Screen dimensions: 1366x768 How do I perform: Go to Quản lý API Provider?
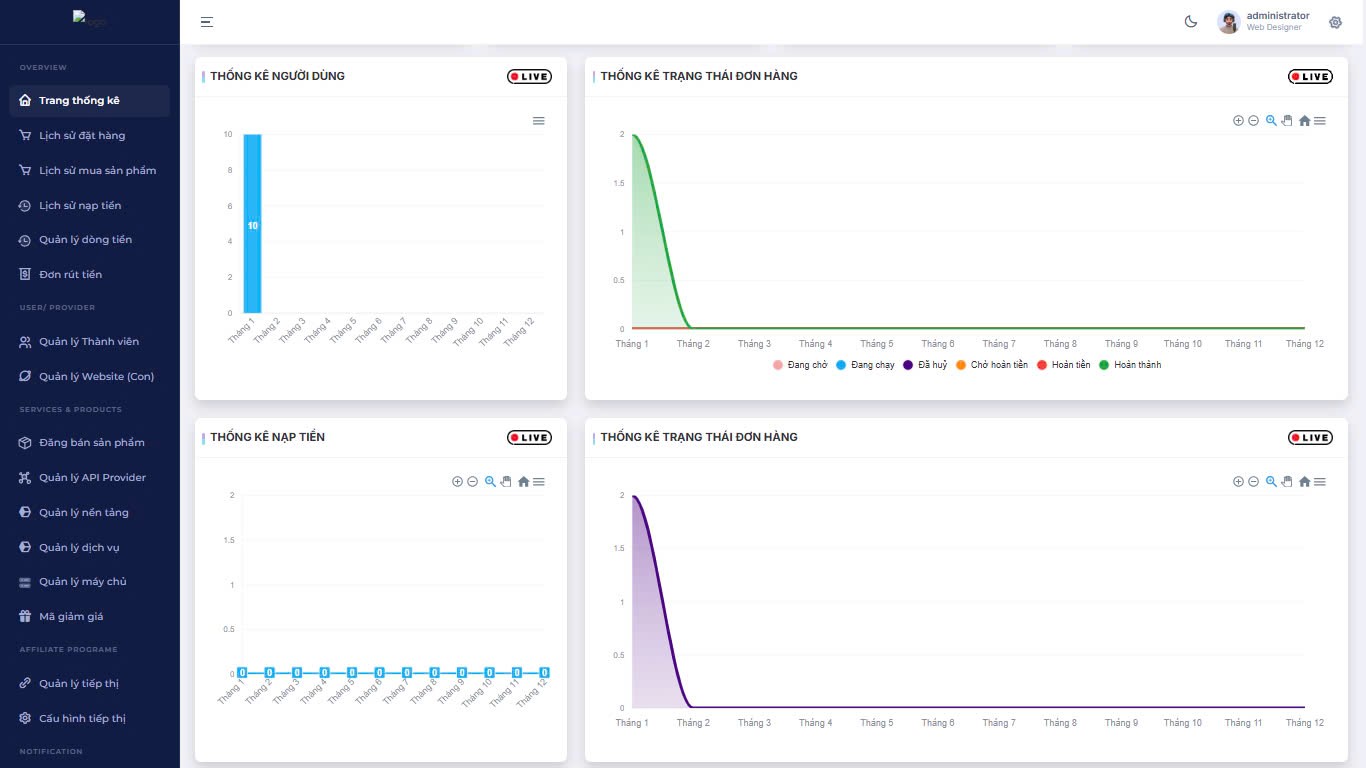[90, 477]
